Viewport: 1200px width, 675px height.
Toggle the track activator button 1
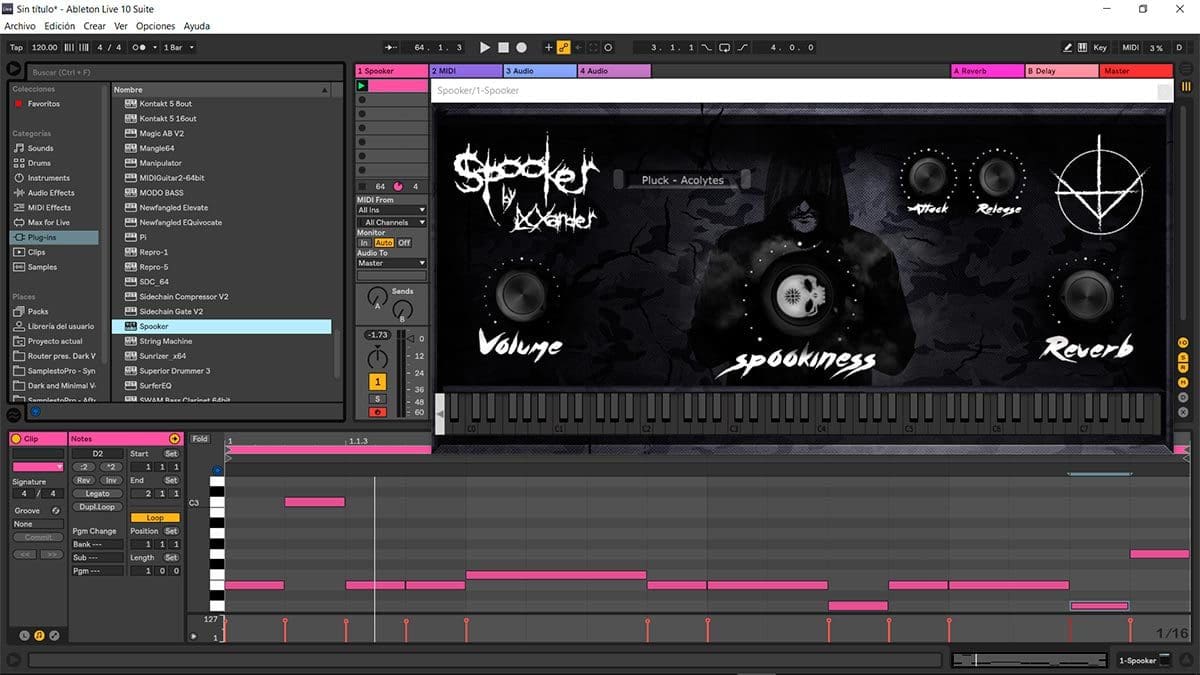tap(377, 381)
